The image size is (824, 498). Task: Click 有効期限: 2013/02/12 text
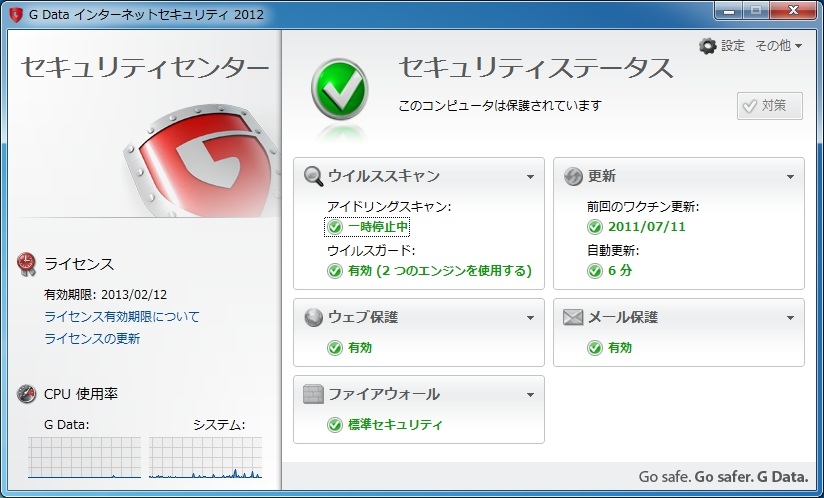[x=105, y=295]
